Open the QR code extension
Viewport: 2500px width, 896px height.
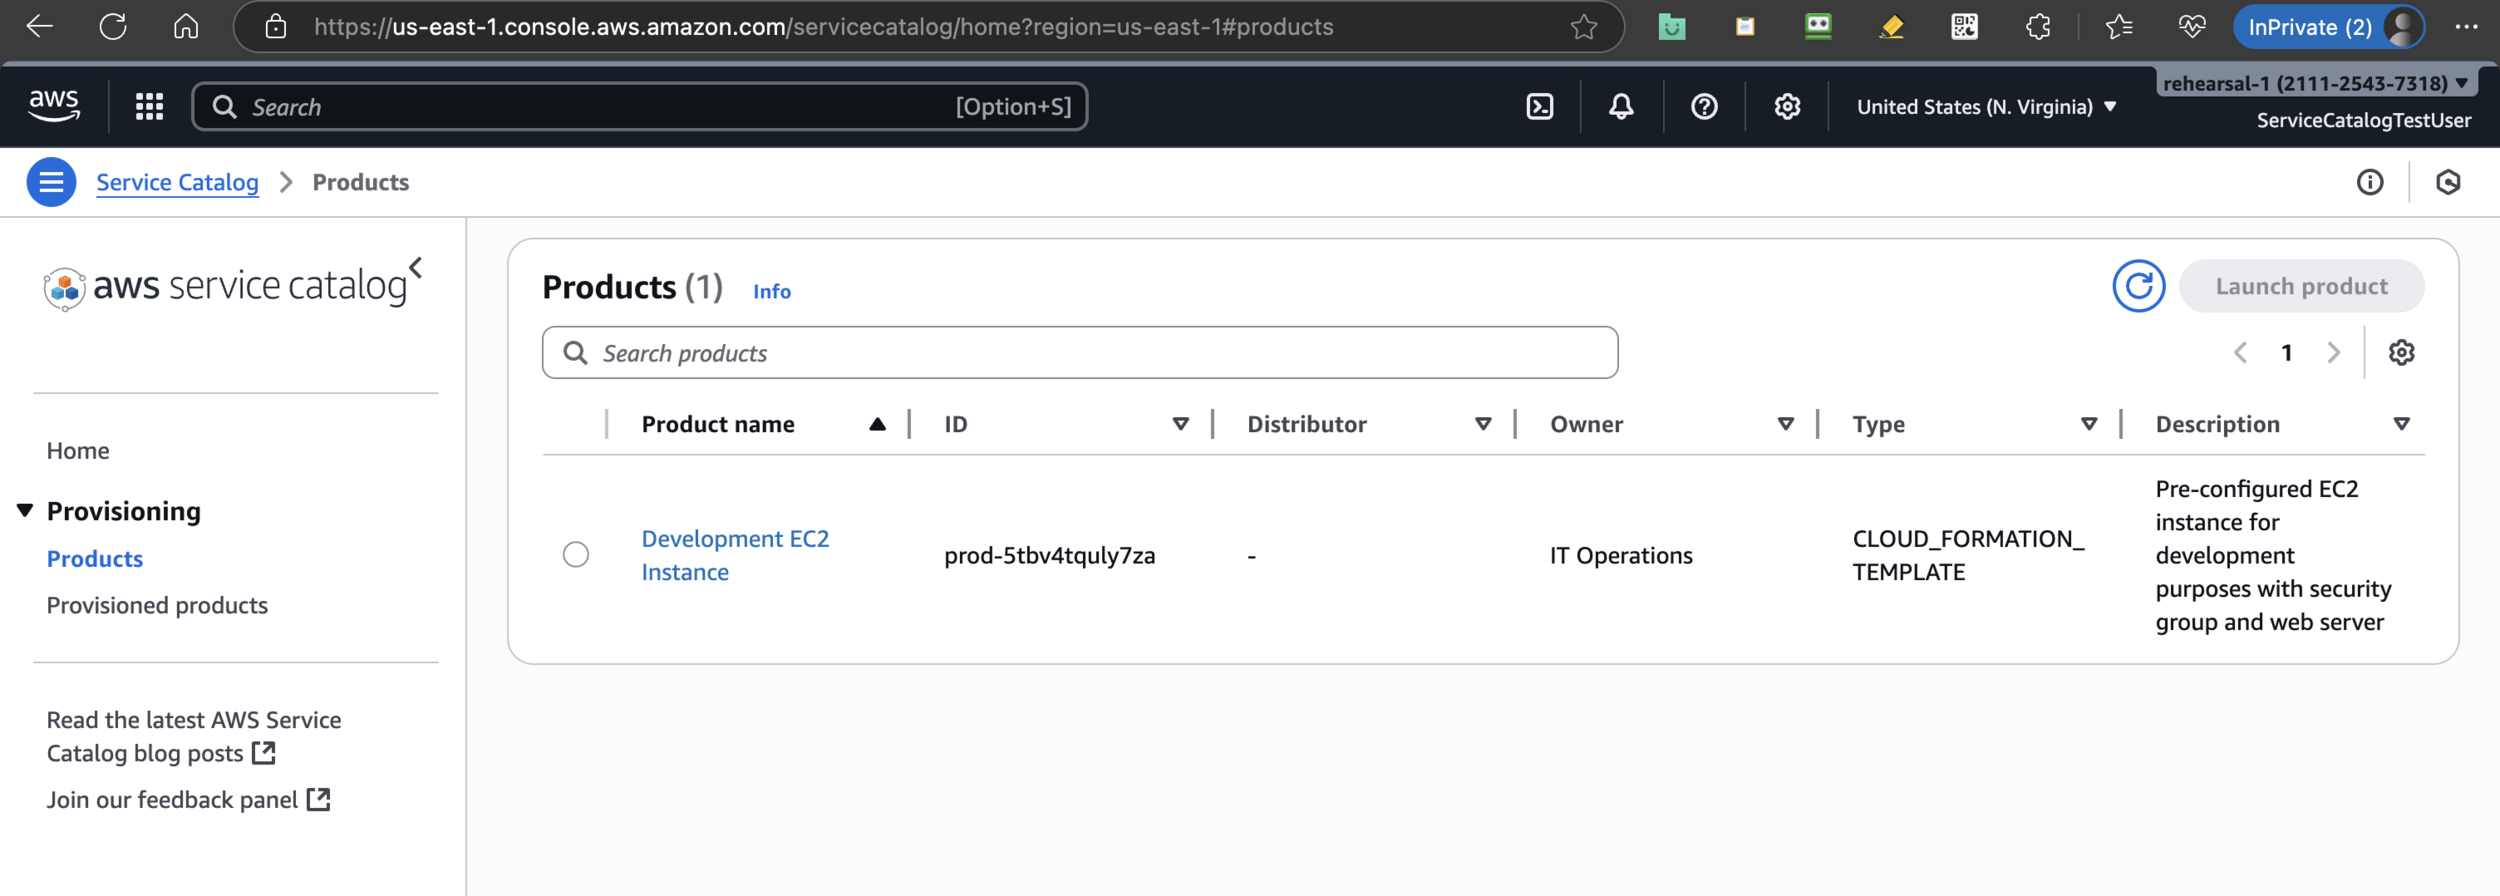(1964, 27)
